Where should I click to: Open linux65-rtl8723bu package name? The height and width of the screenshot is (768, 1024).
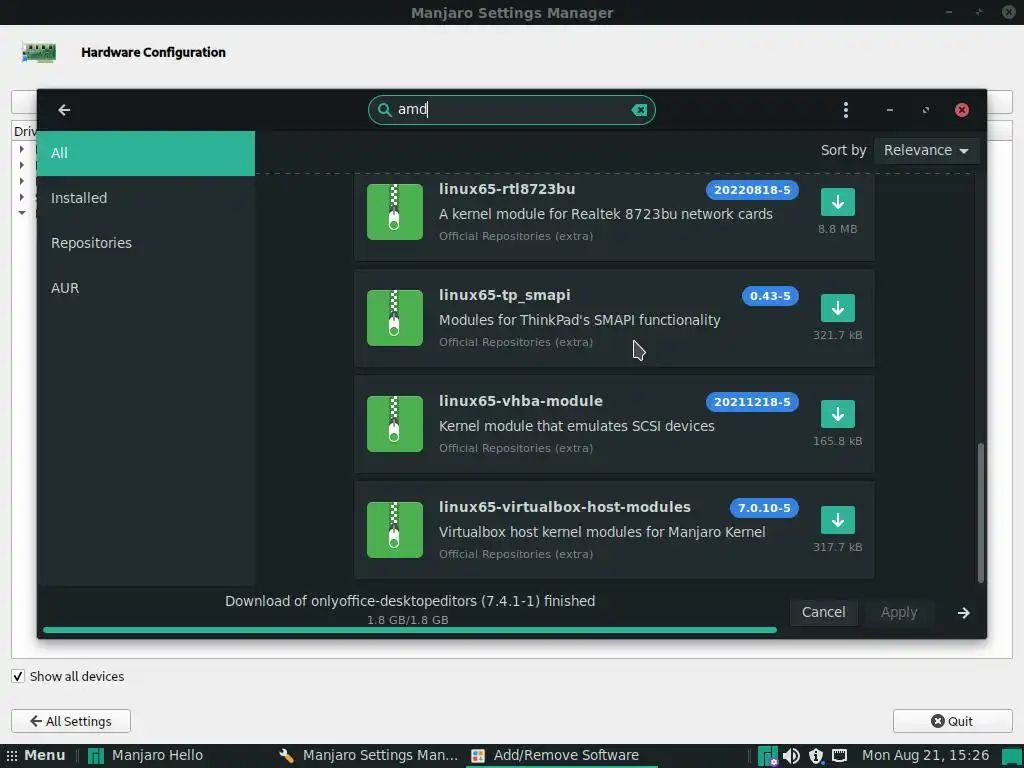(507, 189)
